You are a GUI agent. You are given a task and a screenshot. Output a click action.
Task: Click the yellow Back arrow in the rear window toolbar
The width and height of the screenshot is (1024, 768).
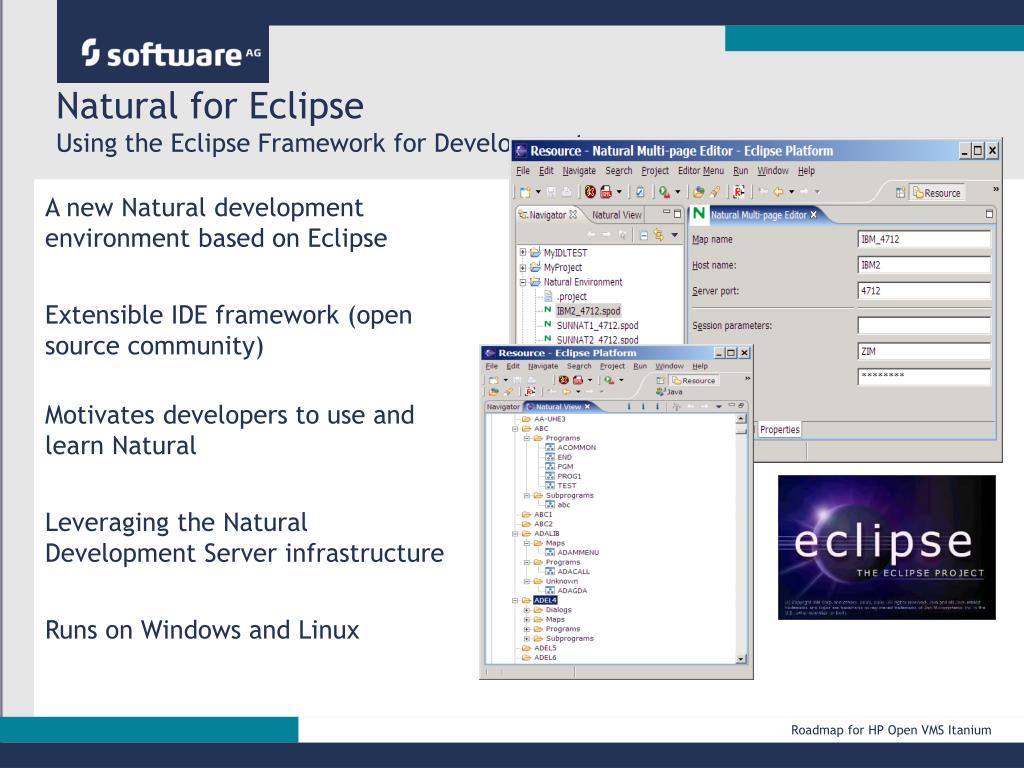pos(778,192)
